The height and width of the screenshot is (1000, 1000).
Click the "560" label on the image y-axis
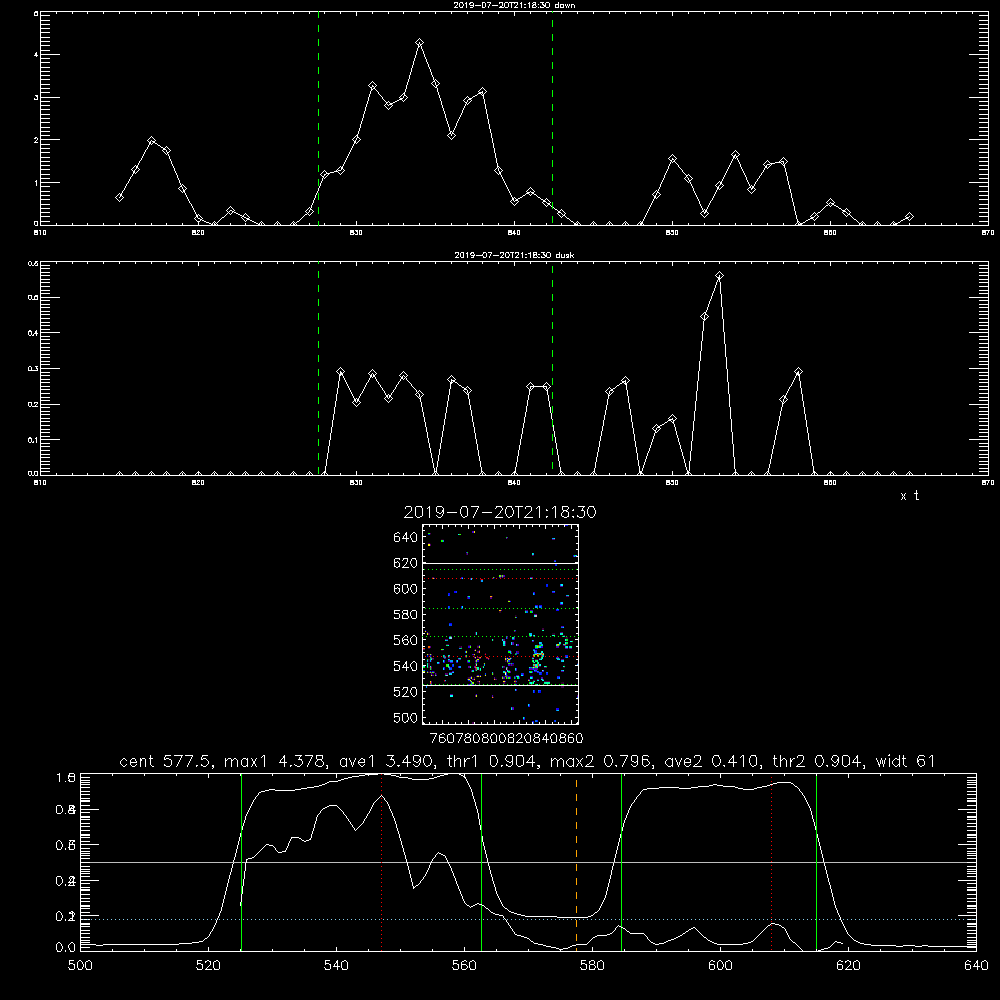point(406,640)
